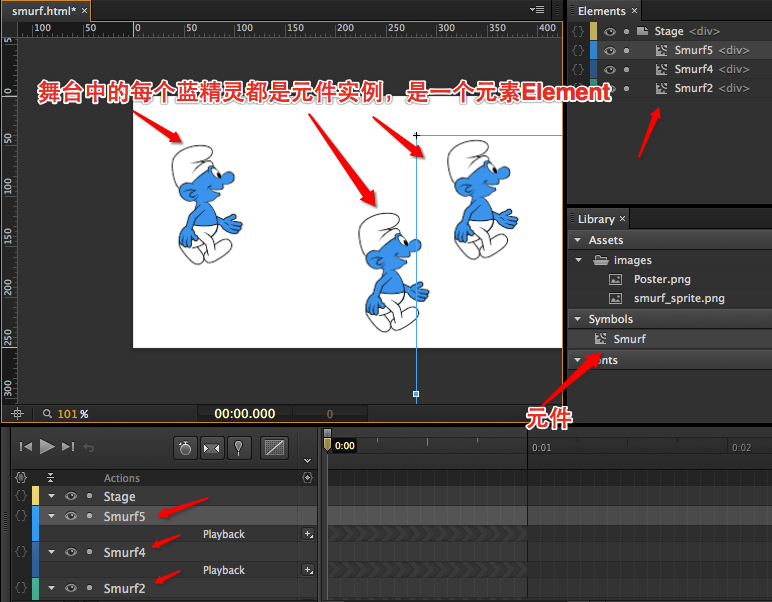Hide Smurf5 in the Elements panel
The width and height of the screenshot is (772, 602).
pyautogui.click(x=610, y=50)
